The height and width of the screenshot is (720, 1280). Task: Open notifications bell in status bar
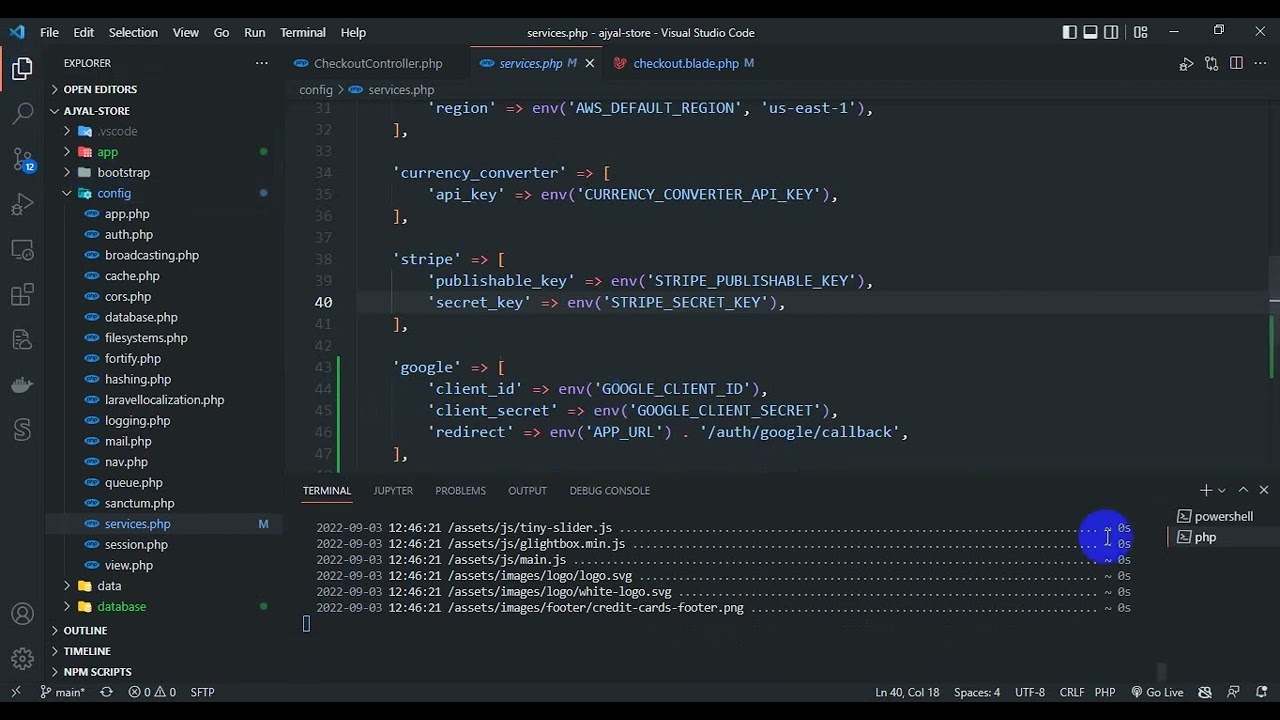point(1261,692)
